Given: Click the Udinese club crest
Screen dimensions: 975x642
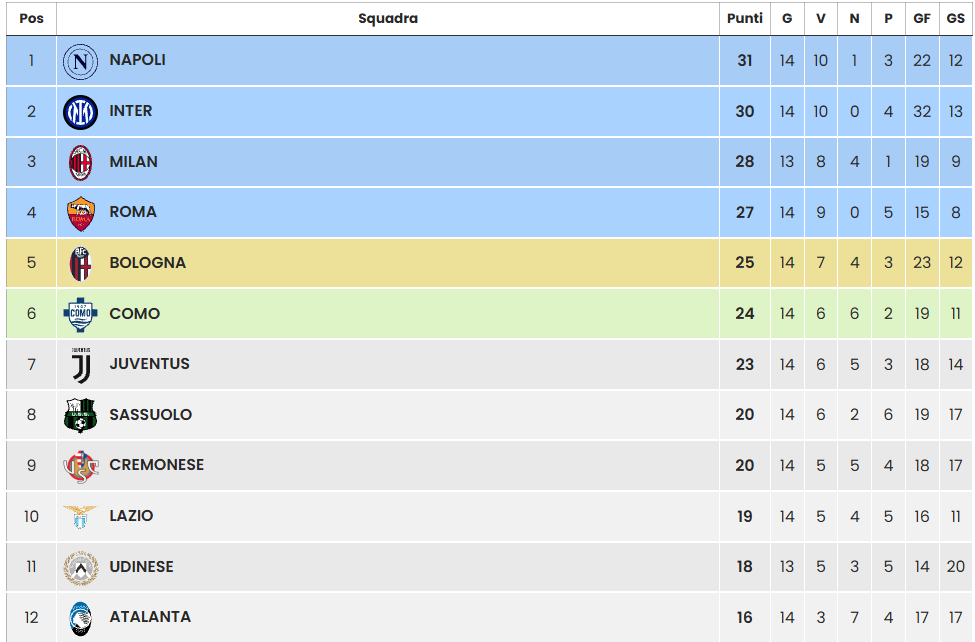Looking at the screenshot, I should 81,568.
